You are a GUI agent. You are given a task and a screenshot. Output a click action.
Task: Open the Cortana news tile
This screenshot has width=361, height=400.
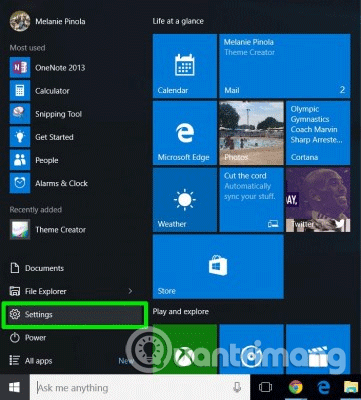(x=318, y=133)
